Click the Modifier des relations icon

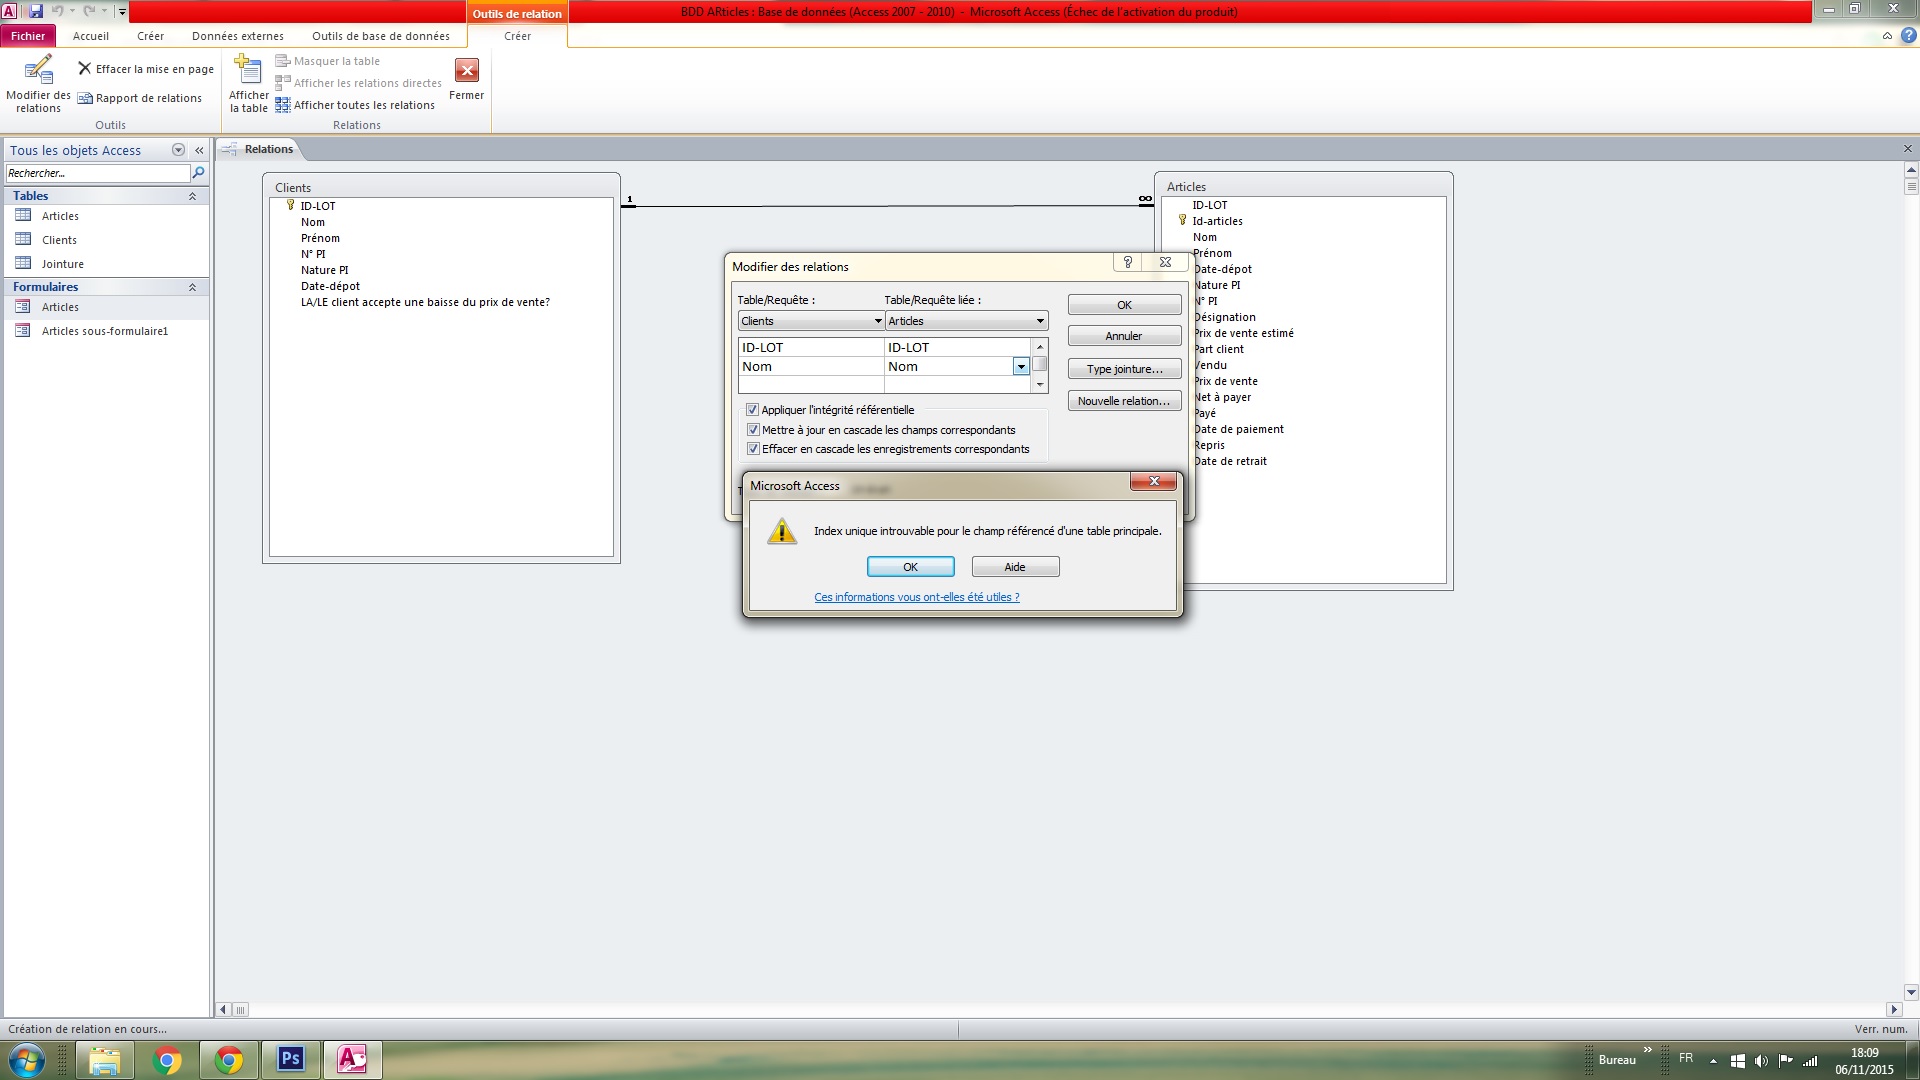[38, 71]
